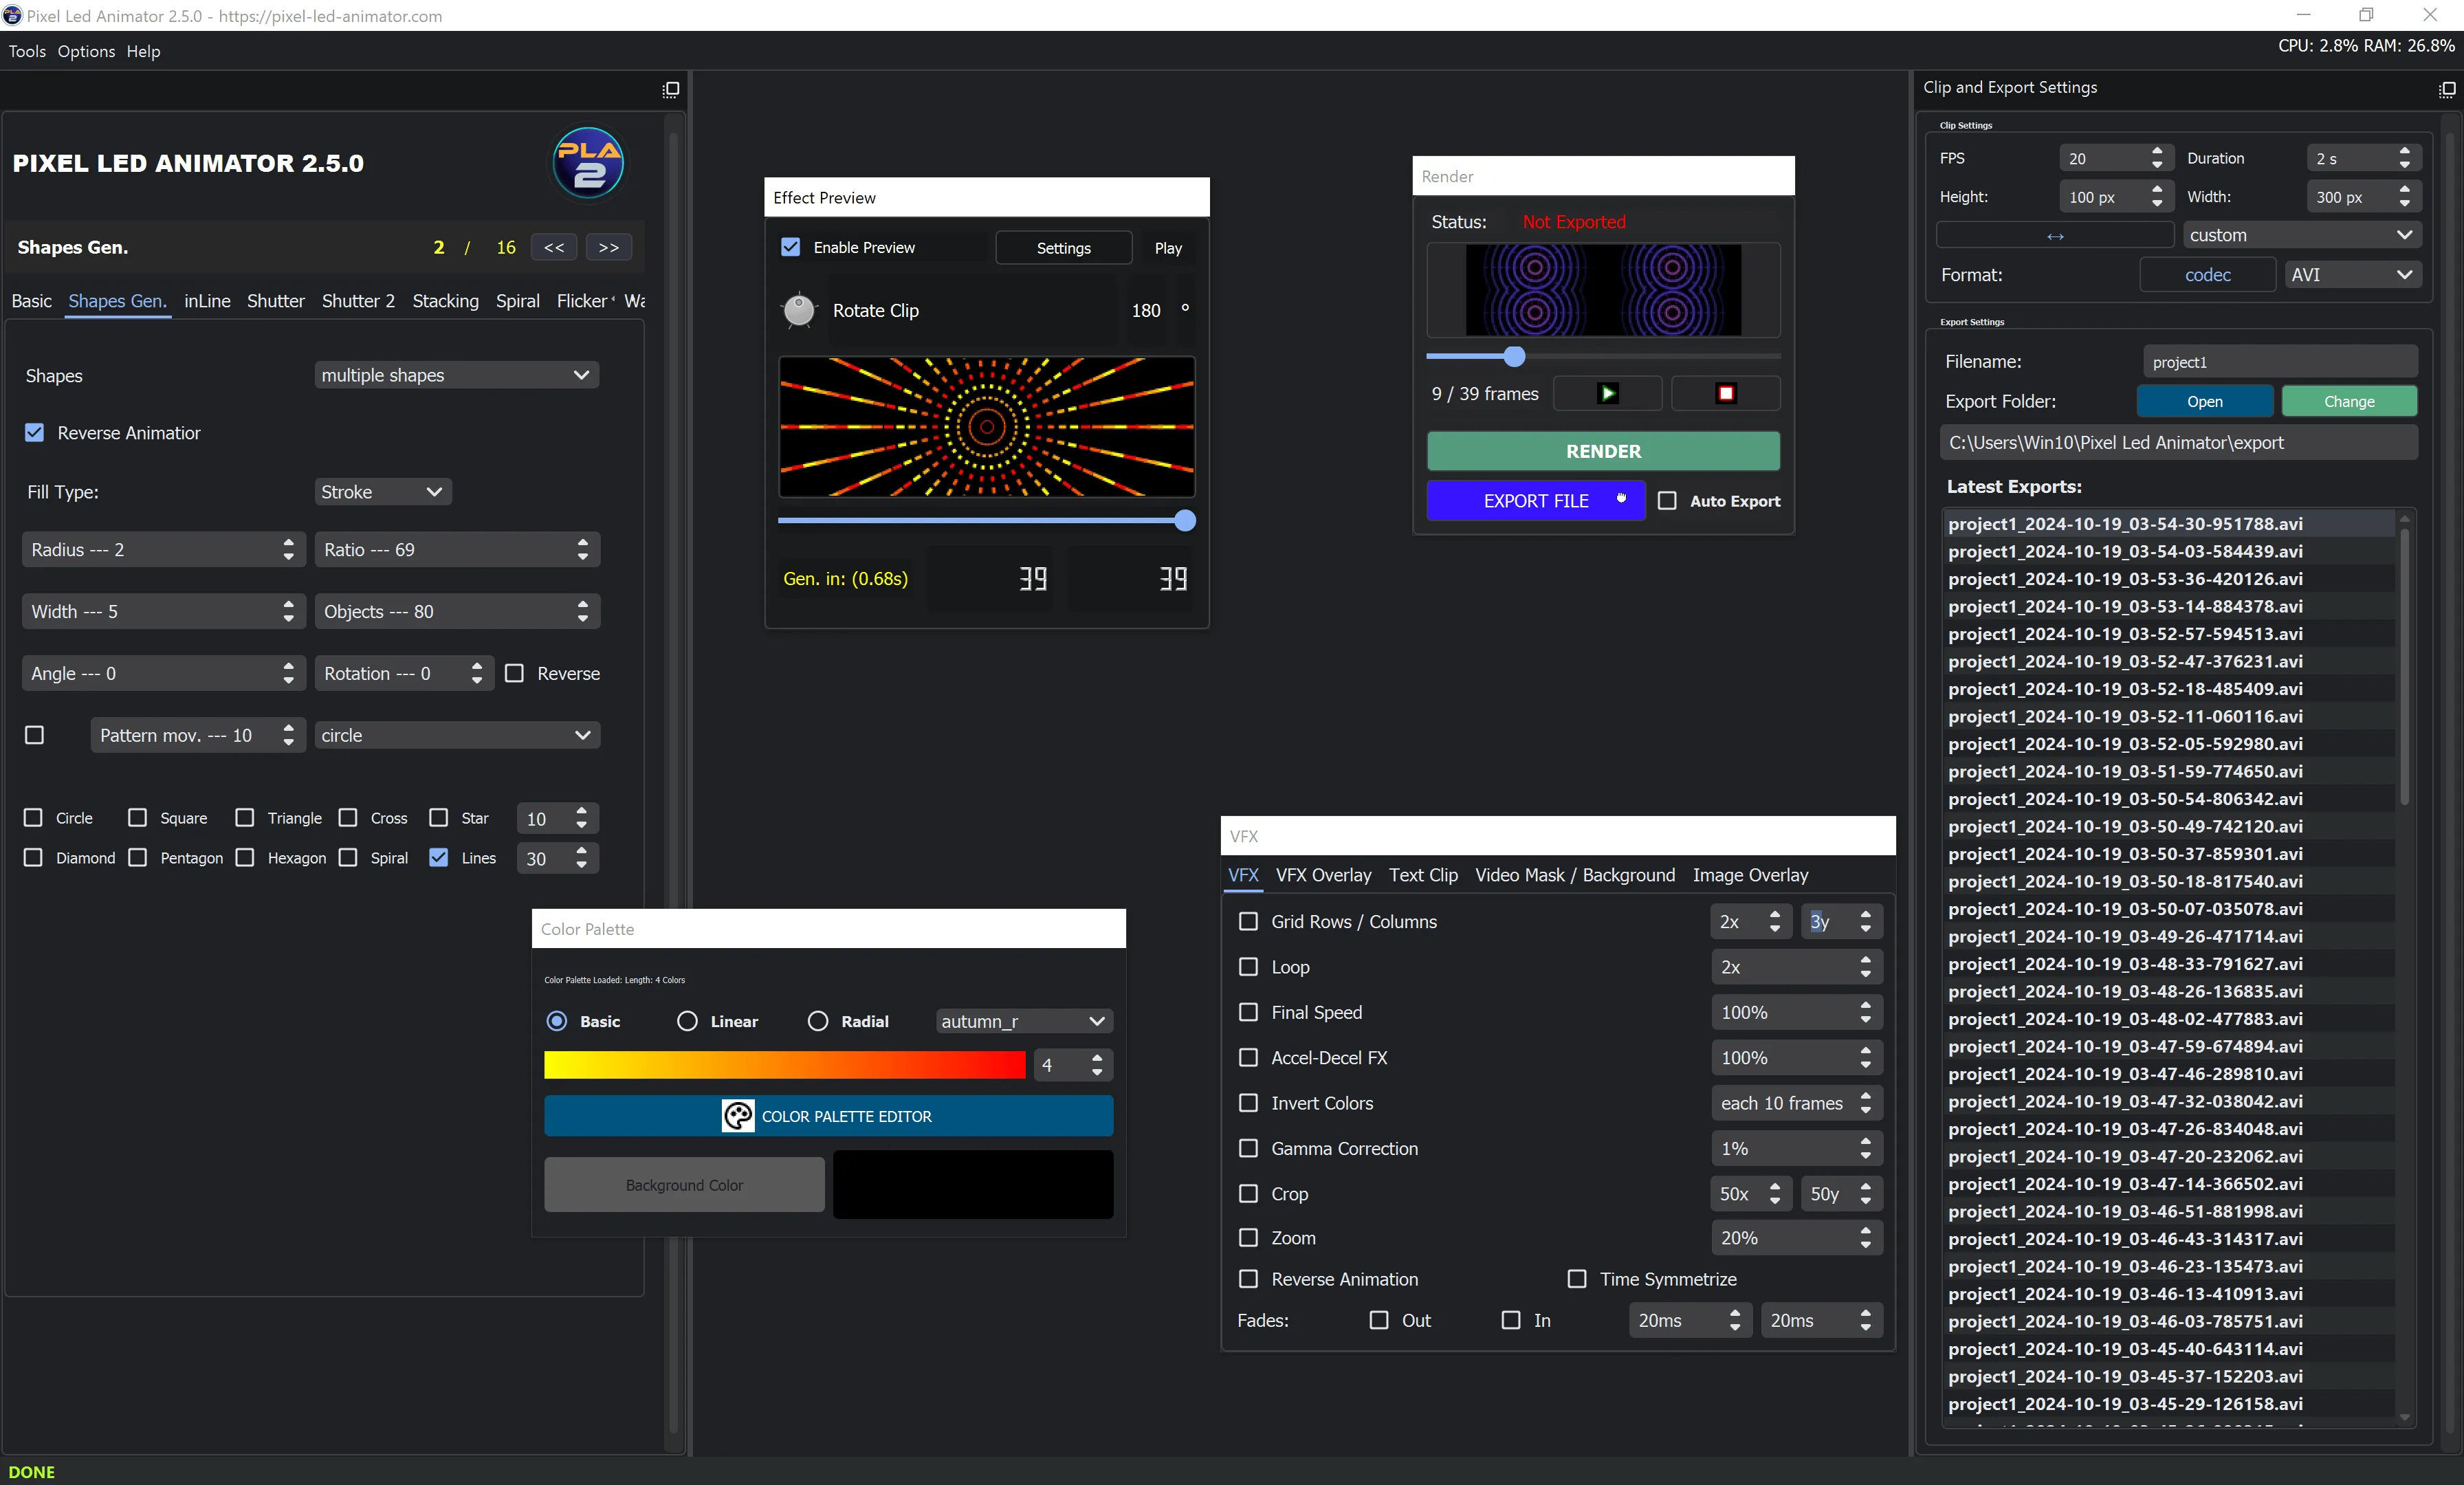Increase the Radius value with up arrow
Screen dimensions: 2464x1485
click(x=288, y=542)
